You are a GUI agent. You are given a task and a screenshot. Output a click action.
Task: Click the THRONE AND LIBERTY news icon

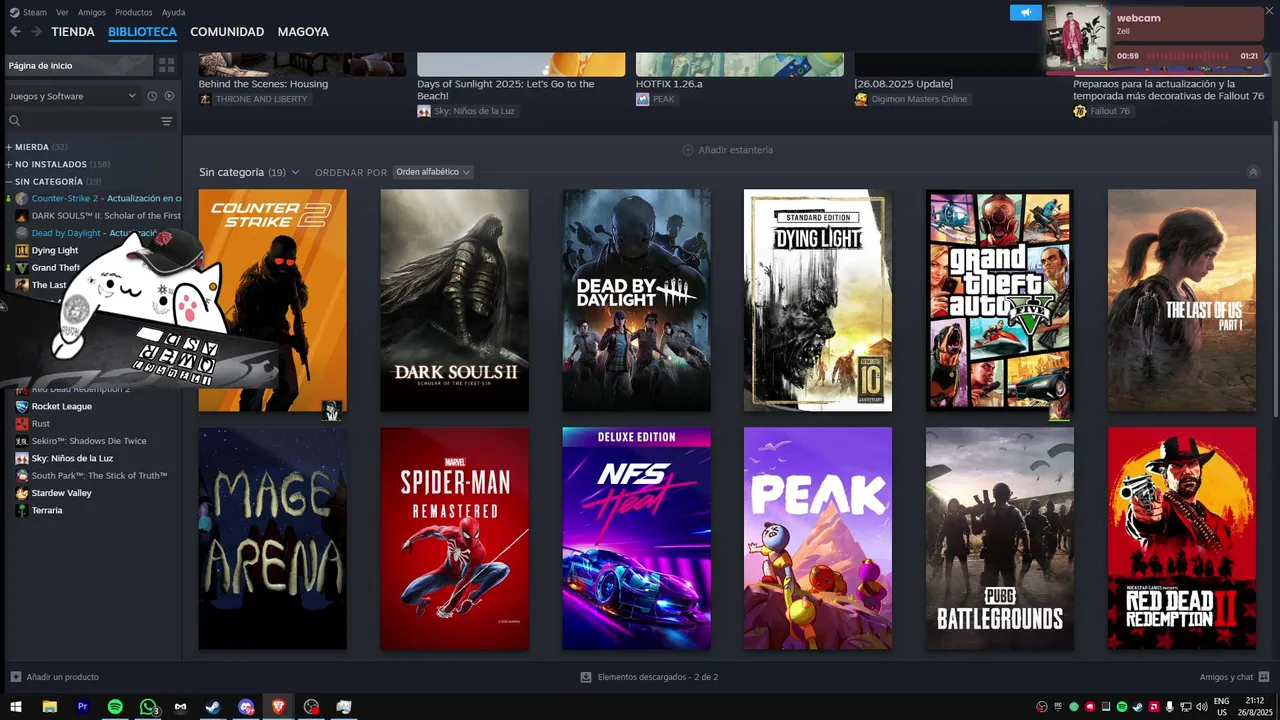[x=205, y=99]
